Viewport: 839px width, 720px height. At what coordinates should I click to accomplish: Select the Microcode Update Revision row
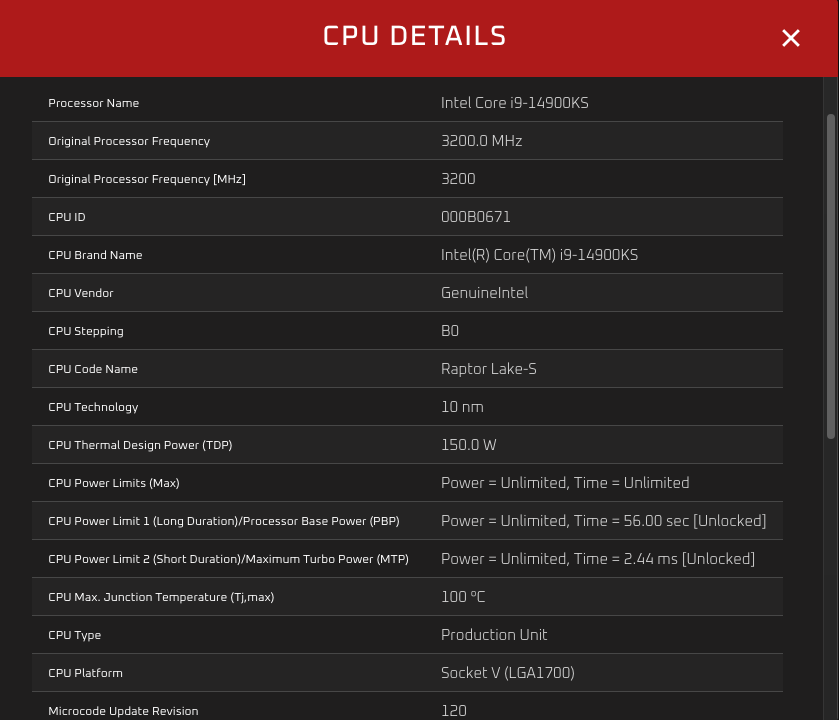click(x=407, y=709)
